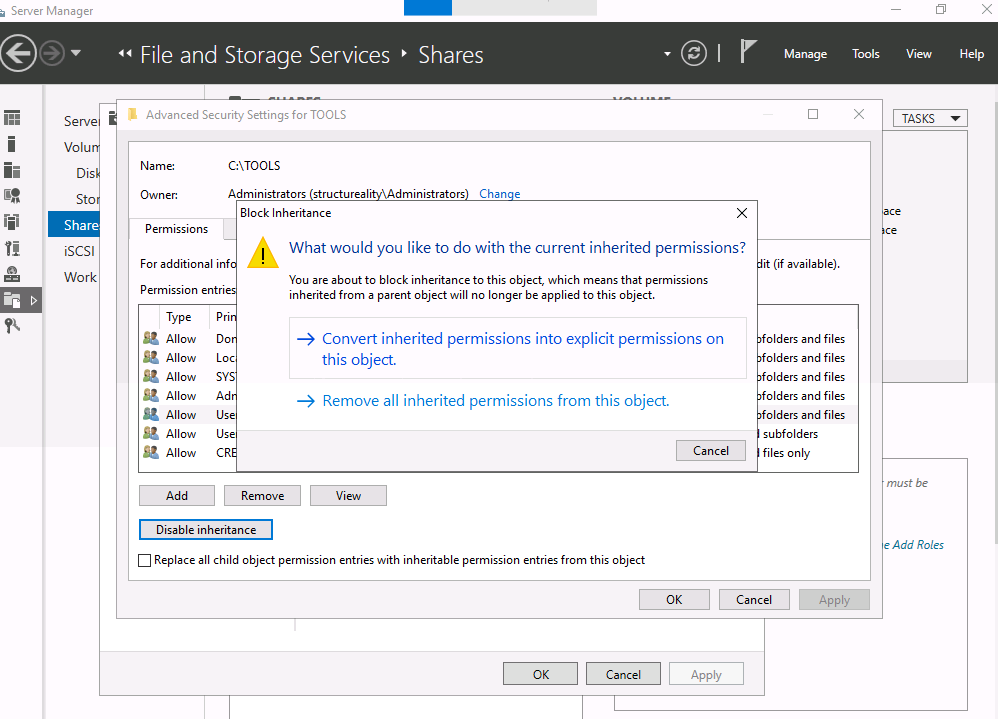The image size is (998, 719).
Task: Select Work Folders in the navigation pane
Action: [x=80, y=277]
